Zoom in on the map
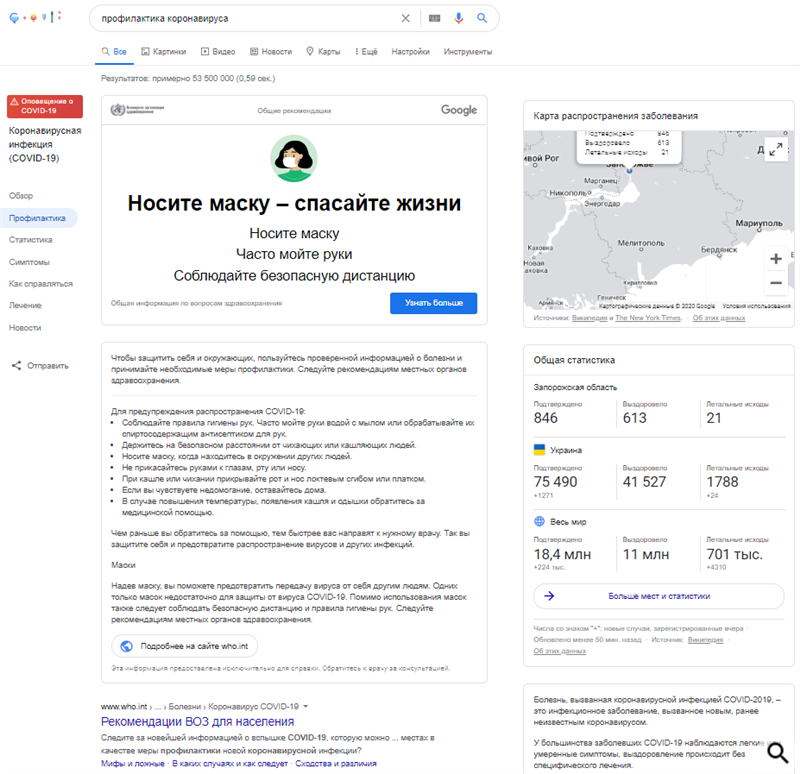 click(775, 259)
